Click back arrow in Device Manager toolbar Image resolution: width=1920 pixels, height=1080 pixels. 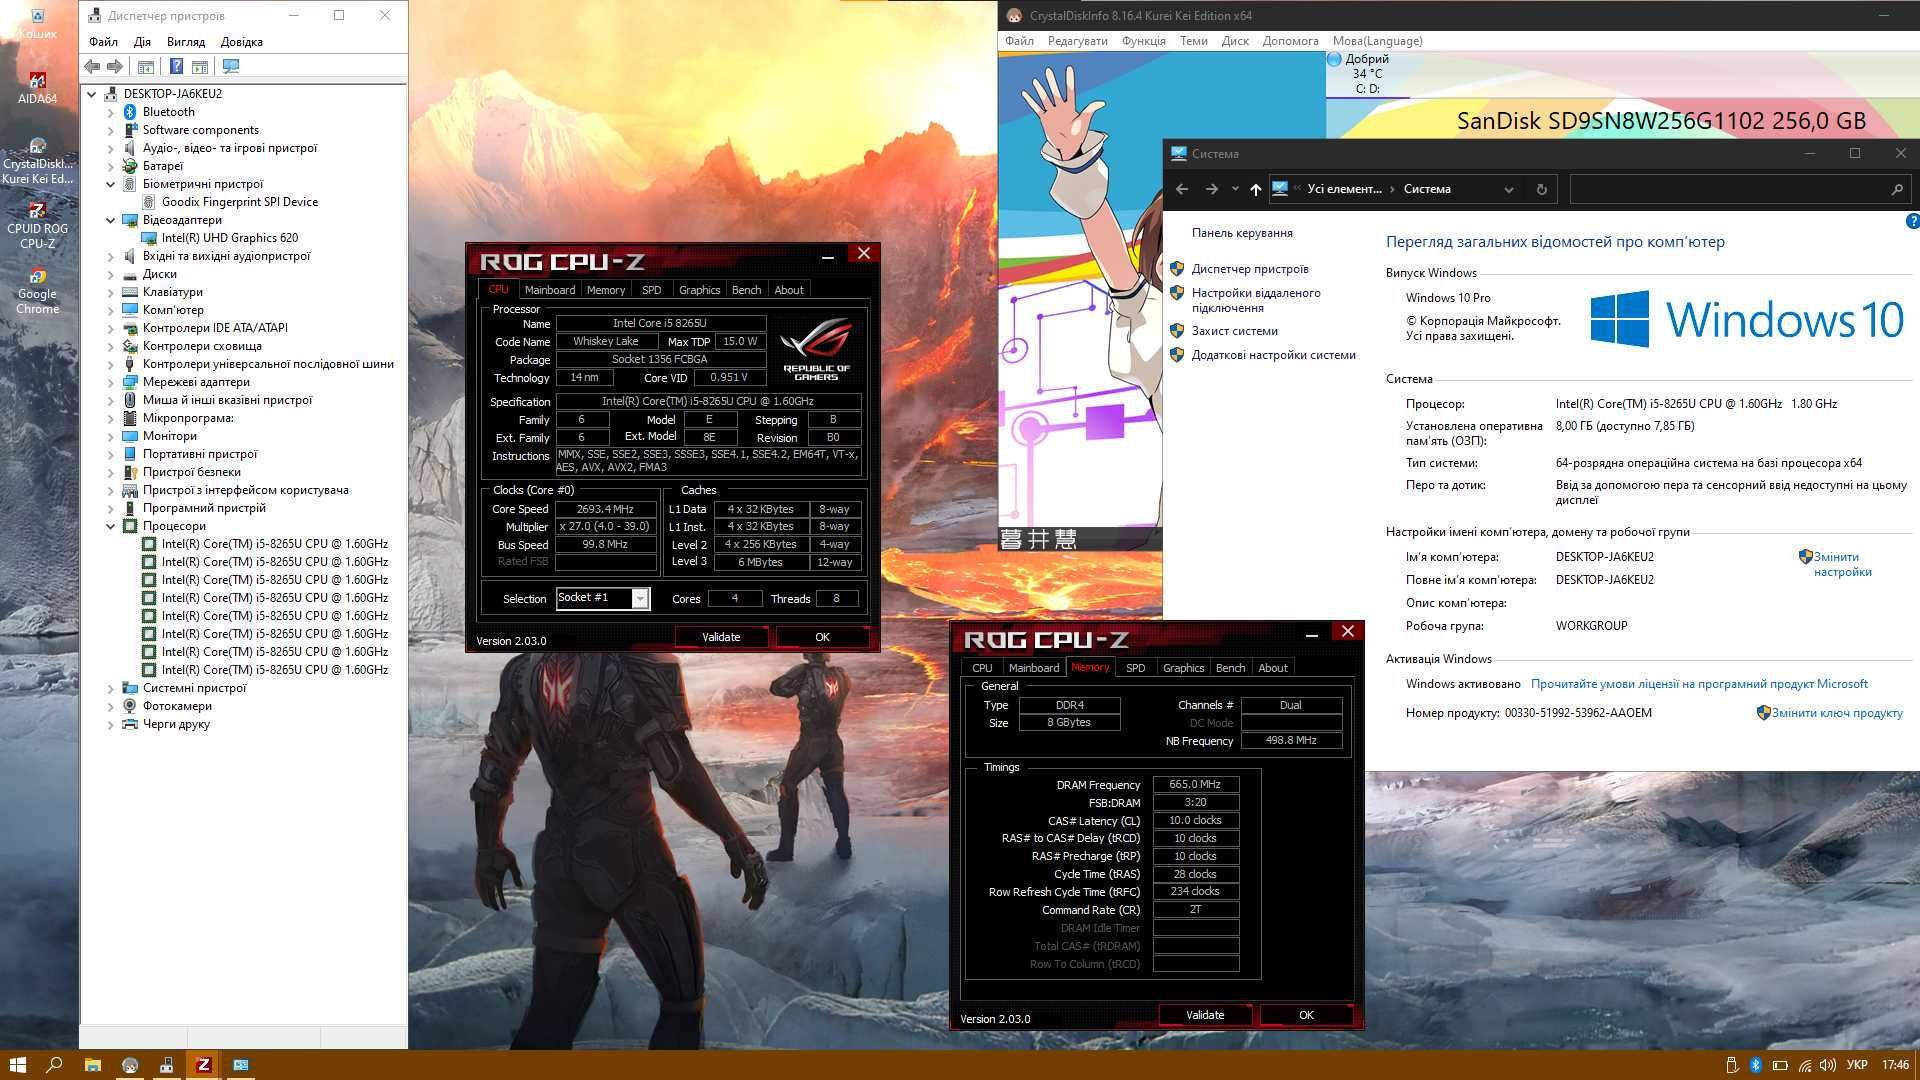[92, 66]
